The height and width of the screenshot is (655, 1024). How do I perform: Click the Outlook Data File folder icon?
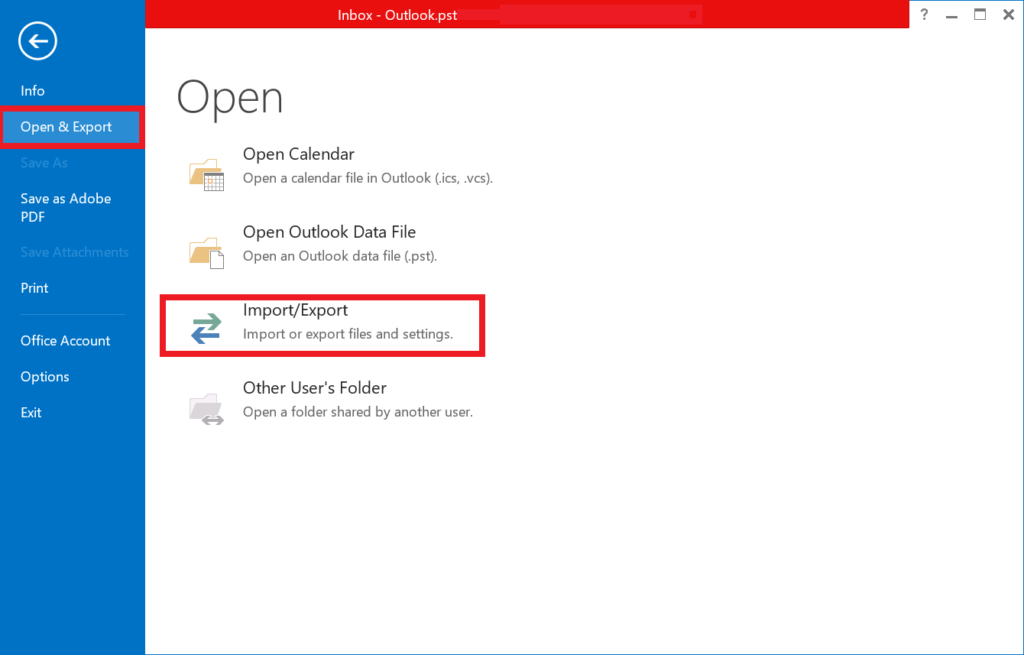pos(205,252)
